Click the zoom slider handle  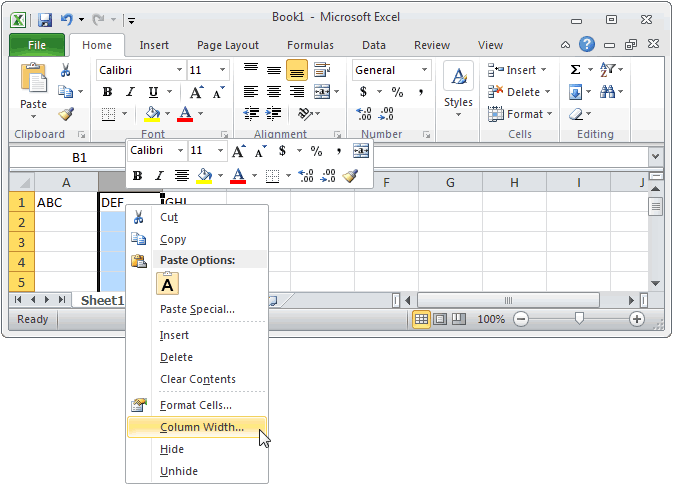[579, 318]
